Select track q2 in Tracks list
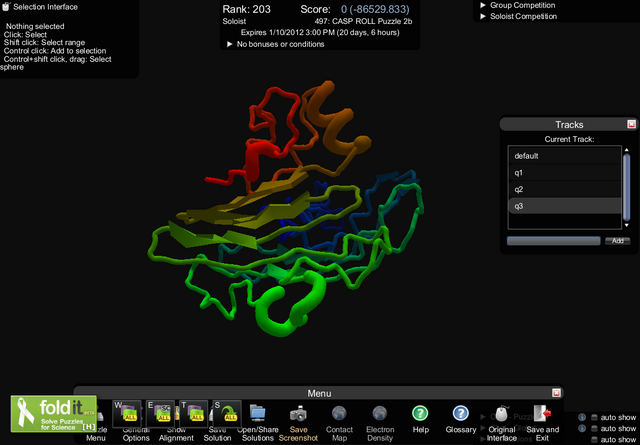Image resolution: width=640 pixels, height=445 pixels. pyautogui.click(x=565, y=189)
